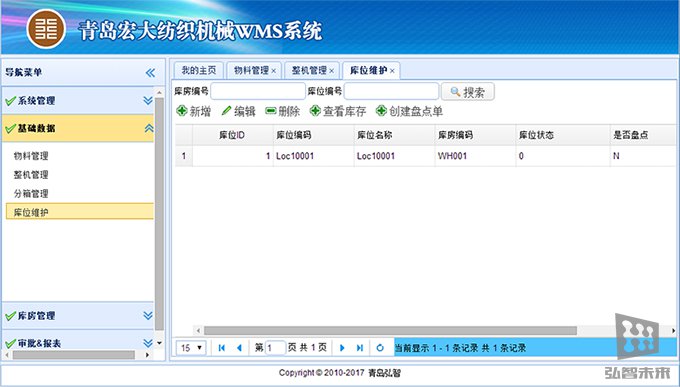Sort by 库位ID column header
Viewport: 680px width, 387px height.
click(233, 135)
